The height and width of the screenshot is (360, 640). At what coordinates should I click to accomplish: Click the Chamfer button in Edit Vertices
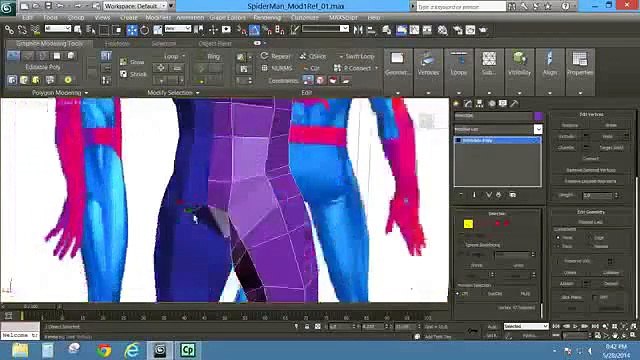[x=566, y=147]
